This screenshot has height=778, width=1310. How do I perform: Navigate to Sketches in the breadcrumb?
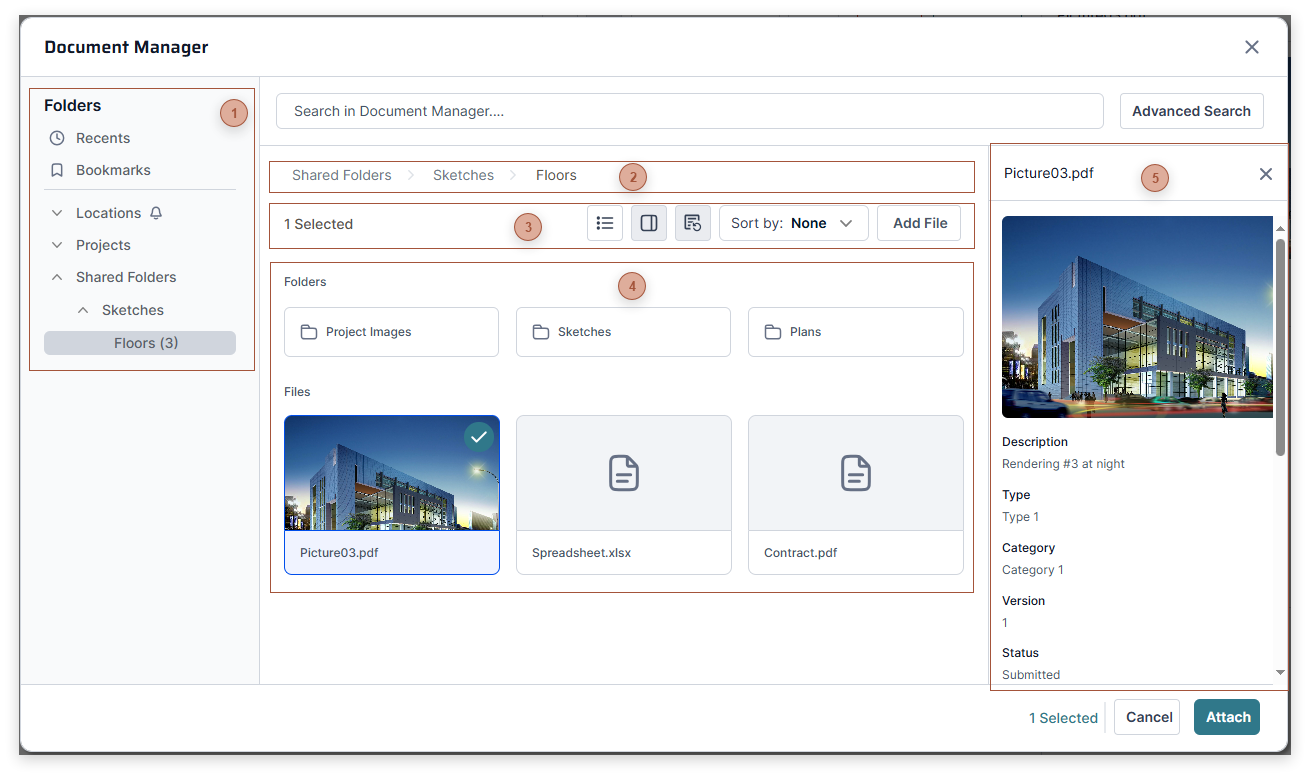(463, 175)
